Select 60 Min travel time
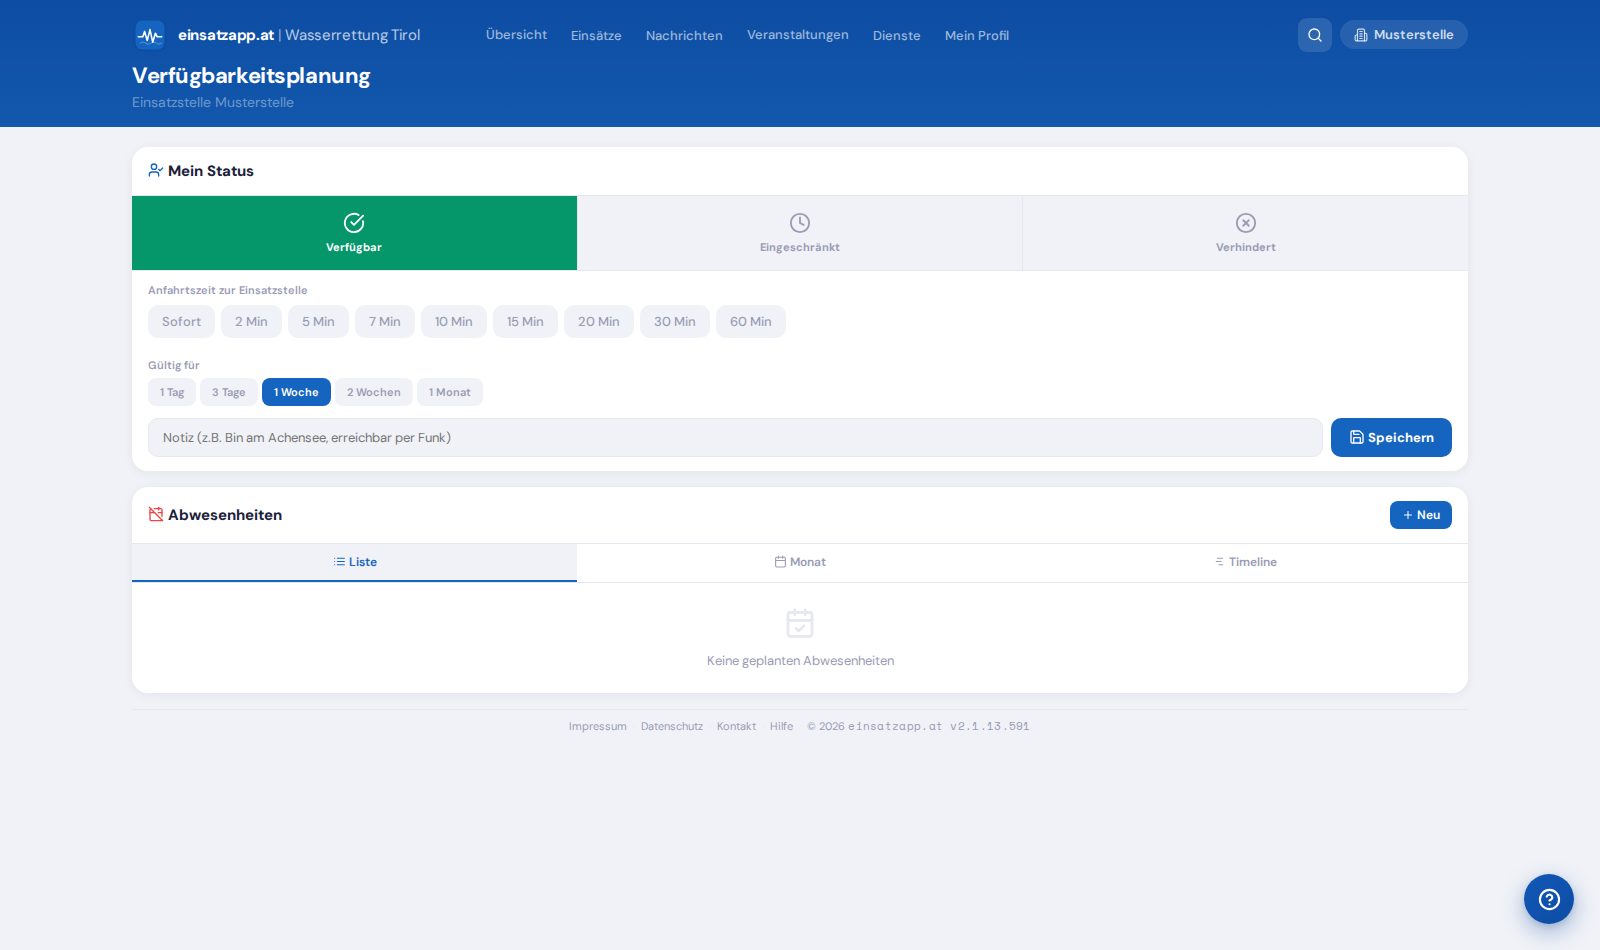Image resolution: width=1600 pixels, height=950 pixels. coord(751,322)
